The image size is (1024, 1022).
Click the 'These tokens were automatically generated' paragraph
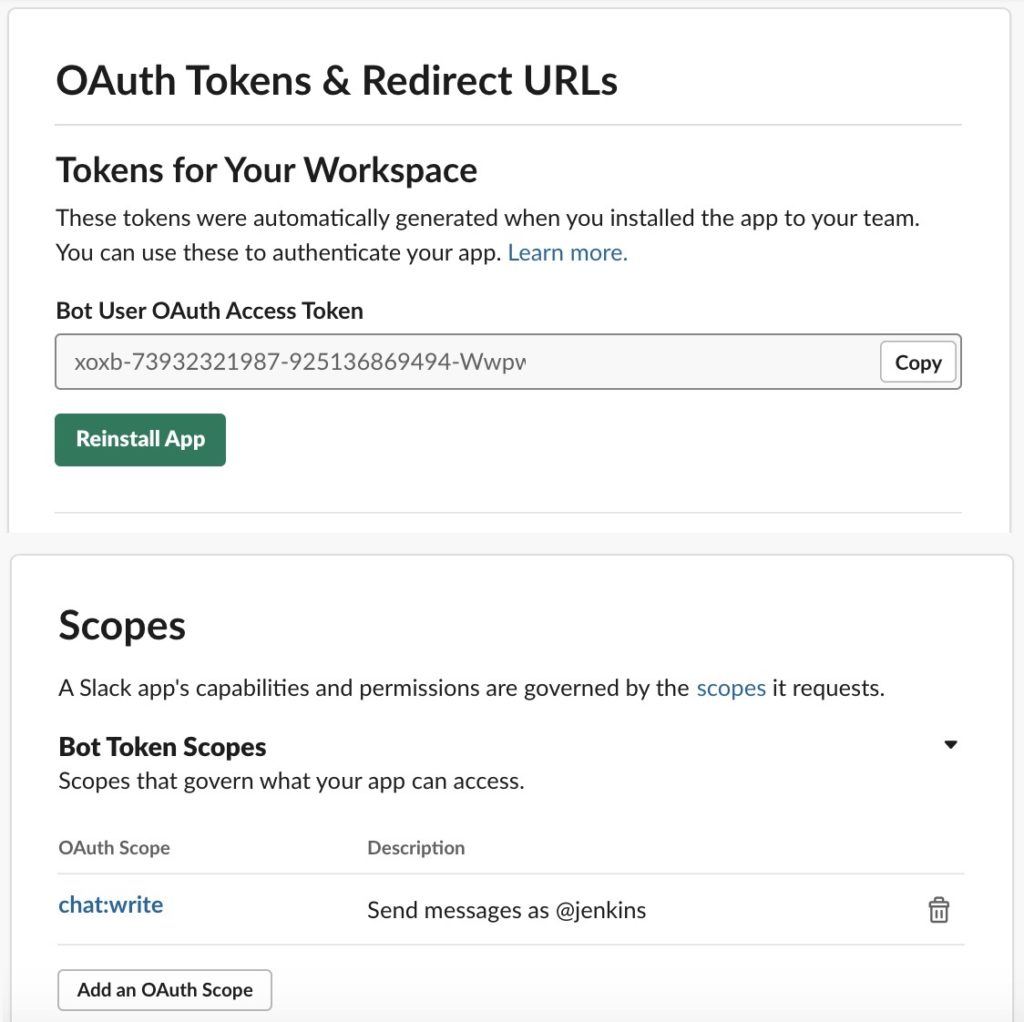tap(488, 235)
